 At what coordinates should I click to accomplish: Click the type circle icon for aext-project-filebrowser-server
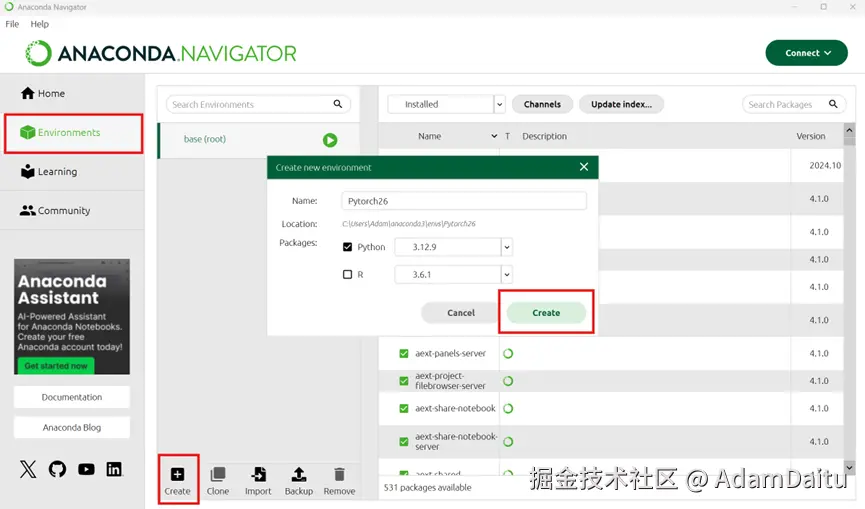[508, 381]
